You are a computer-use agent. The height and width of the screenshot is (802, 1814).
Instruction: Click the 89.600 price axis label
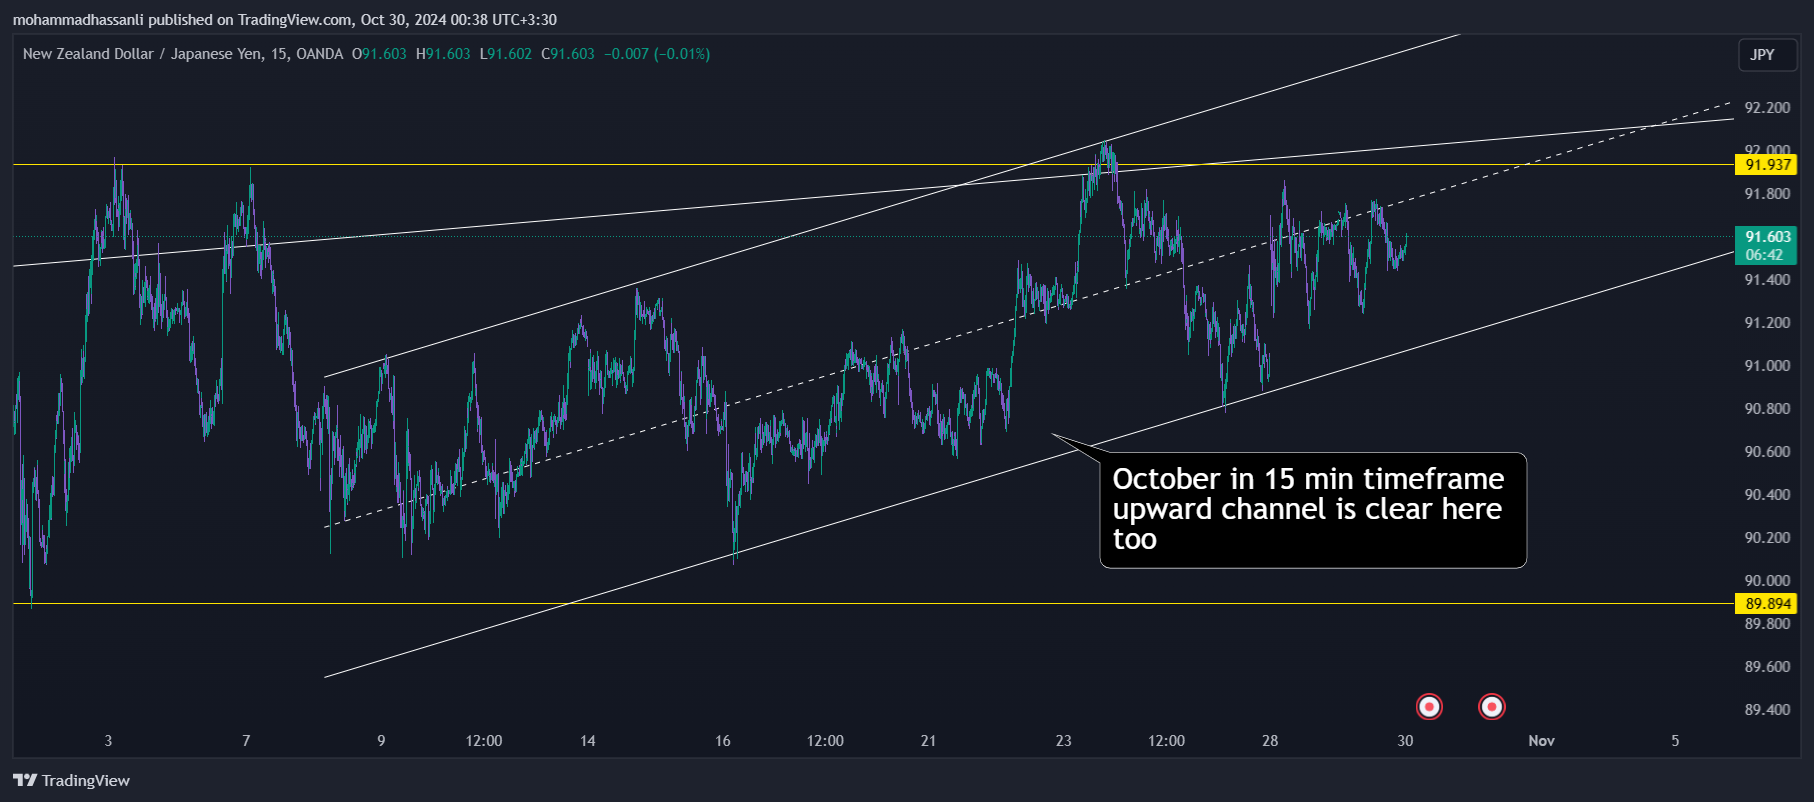click(x=1767, y=667)
